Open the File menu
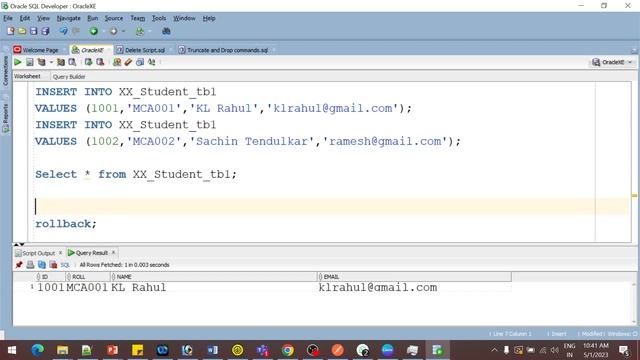 pos(8,18)
